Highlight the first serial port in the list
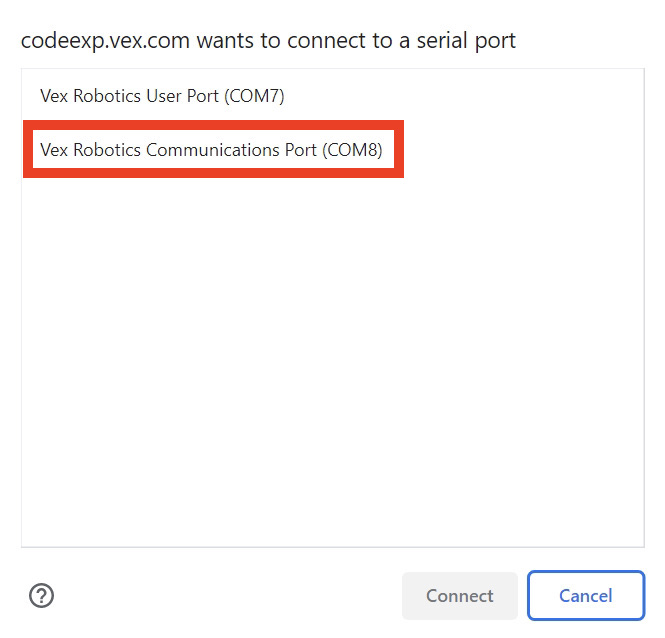Image resolution: width=665 pixels, height=638 pixels. click(162, 96)
